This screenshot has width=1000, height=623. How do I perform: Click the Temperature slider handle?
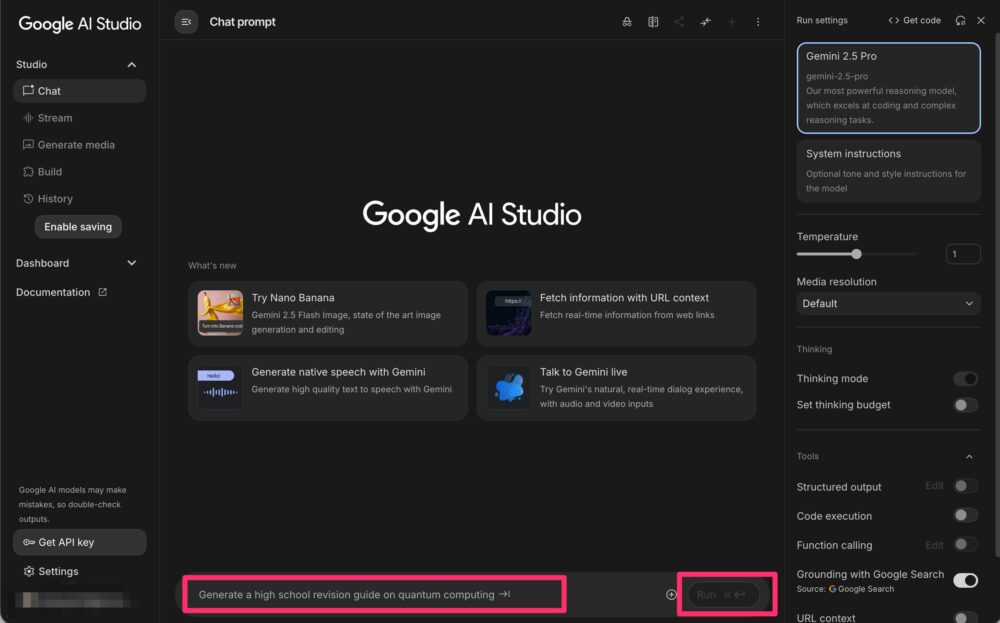tap(856, 254)
